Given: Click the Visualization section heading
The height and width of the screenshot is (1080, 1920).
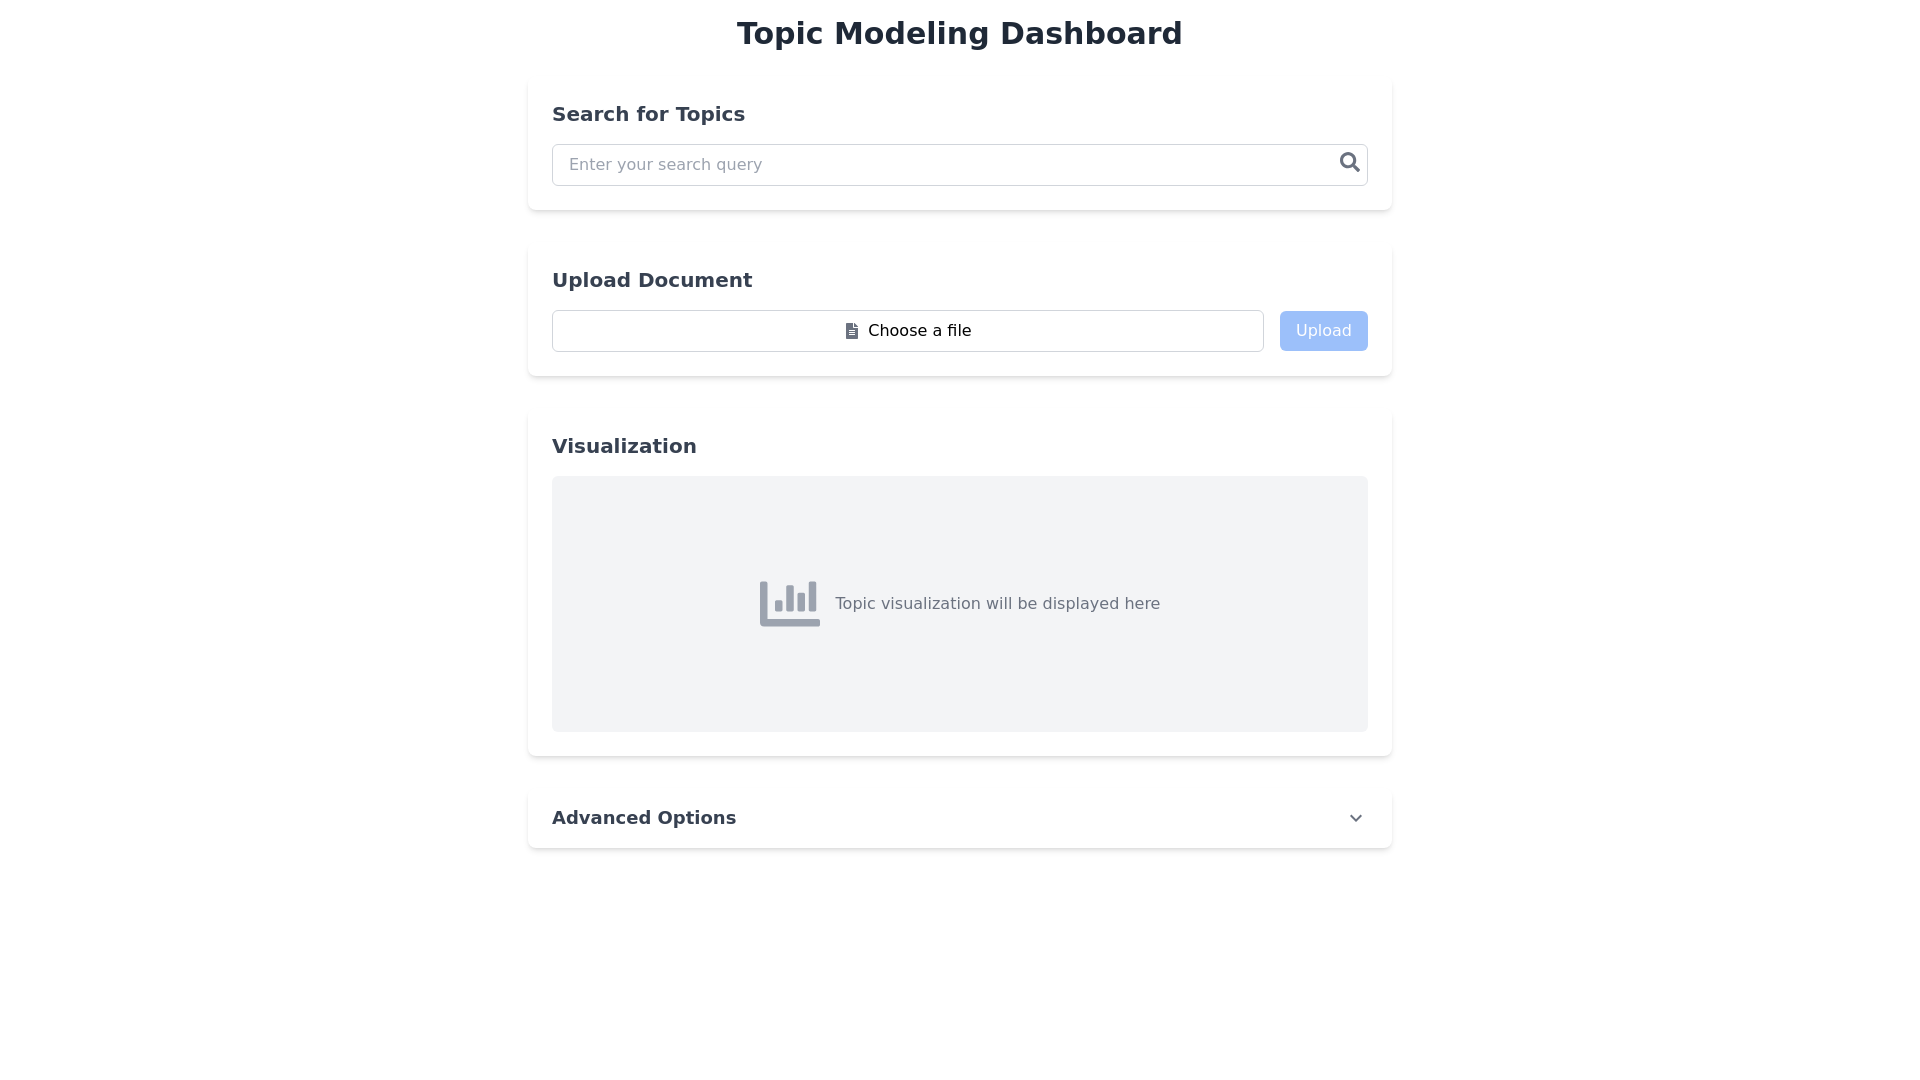Looking at the screenshot, I should [624, 446].
